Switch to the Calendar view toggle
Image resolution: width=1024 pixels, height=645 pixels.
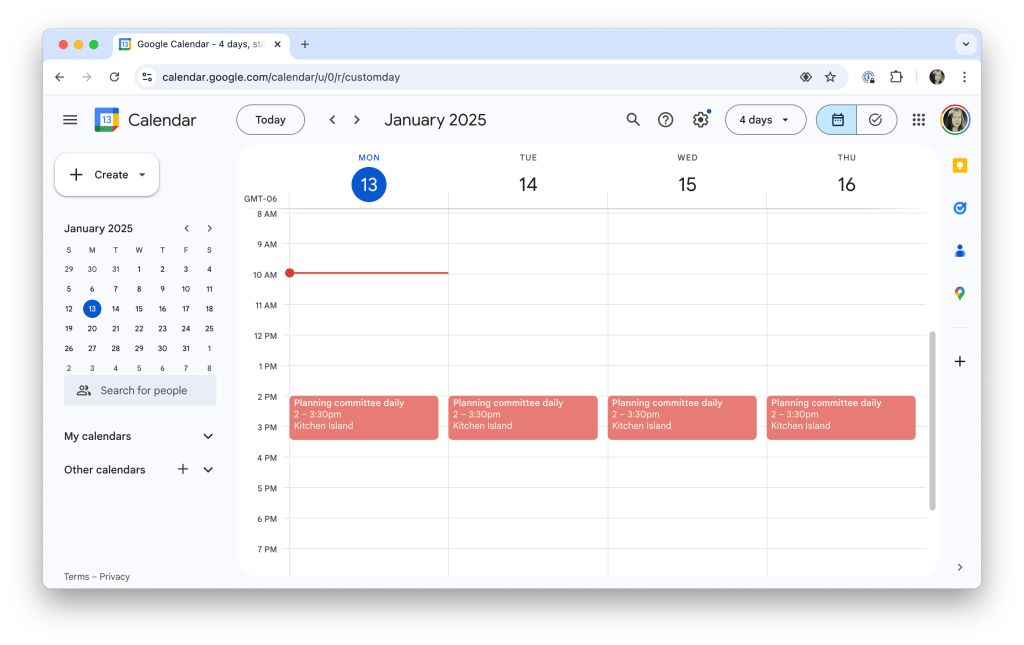[837, 120]
